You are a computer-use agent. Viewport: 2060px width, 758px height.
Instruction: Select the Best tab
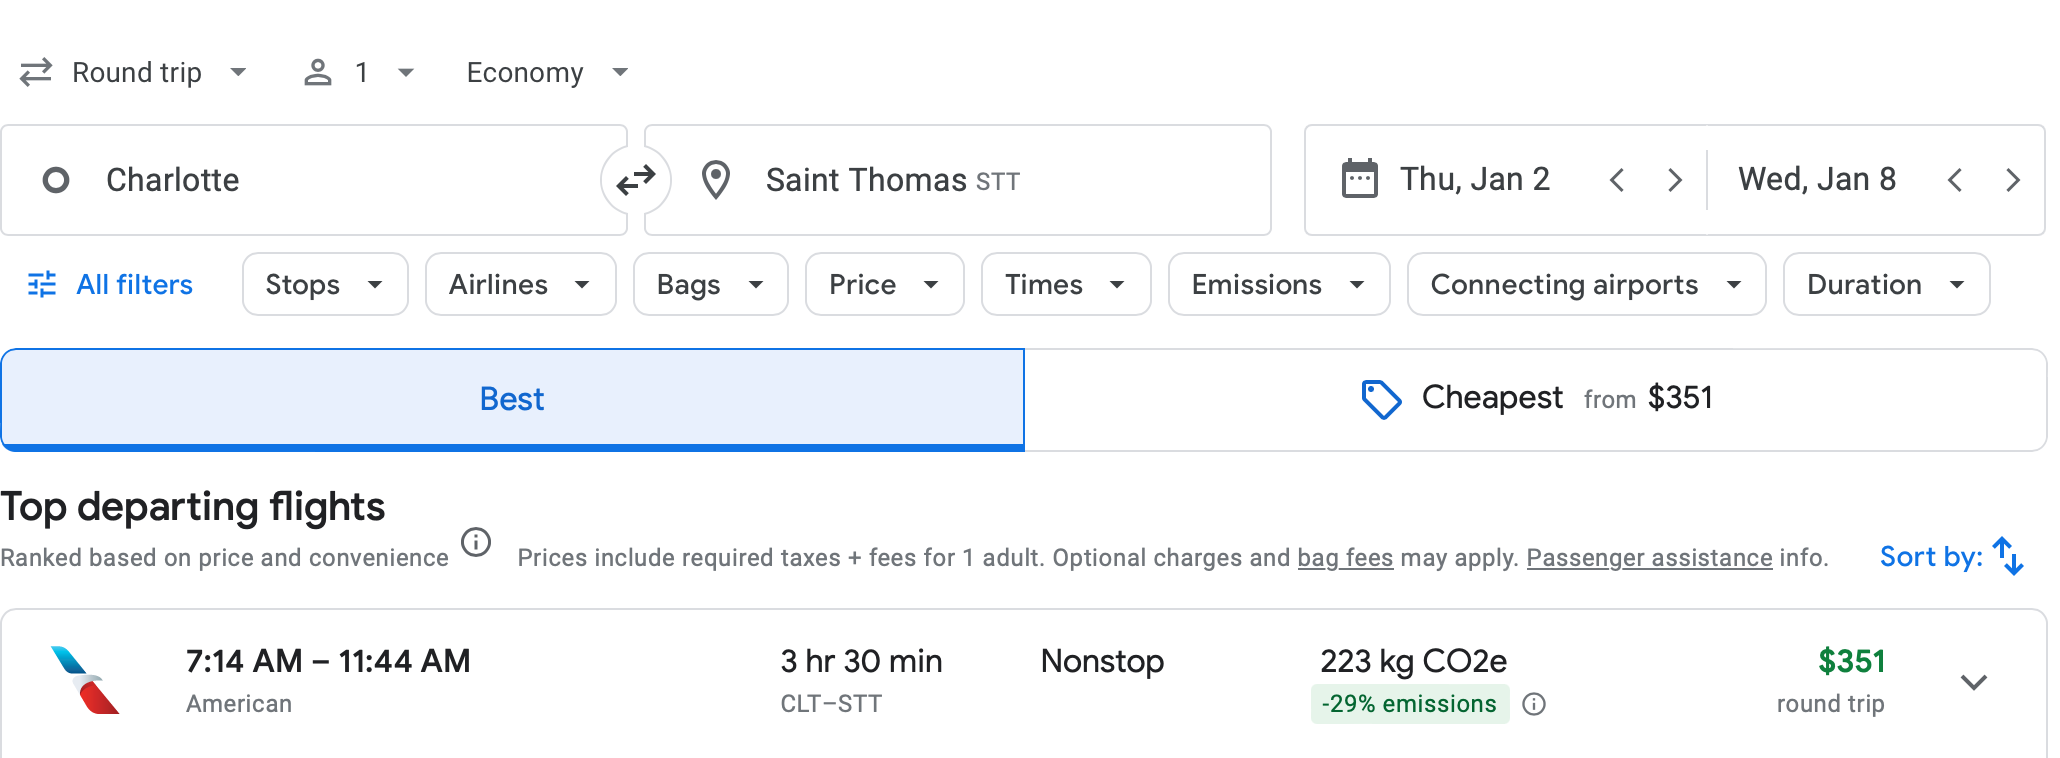pos(512,399)
